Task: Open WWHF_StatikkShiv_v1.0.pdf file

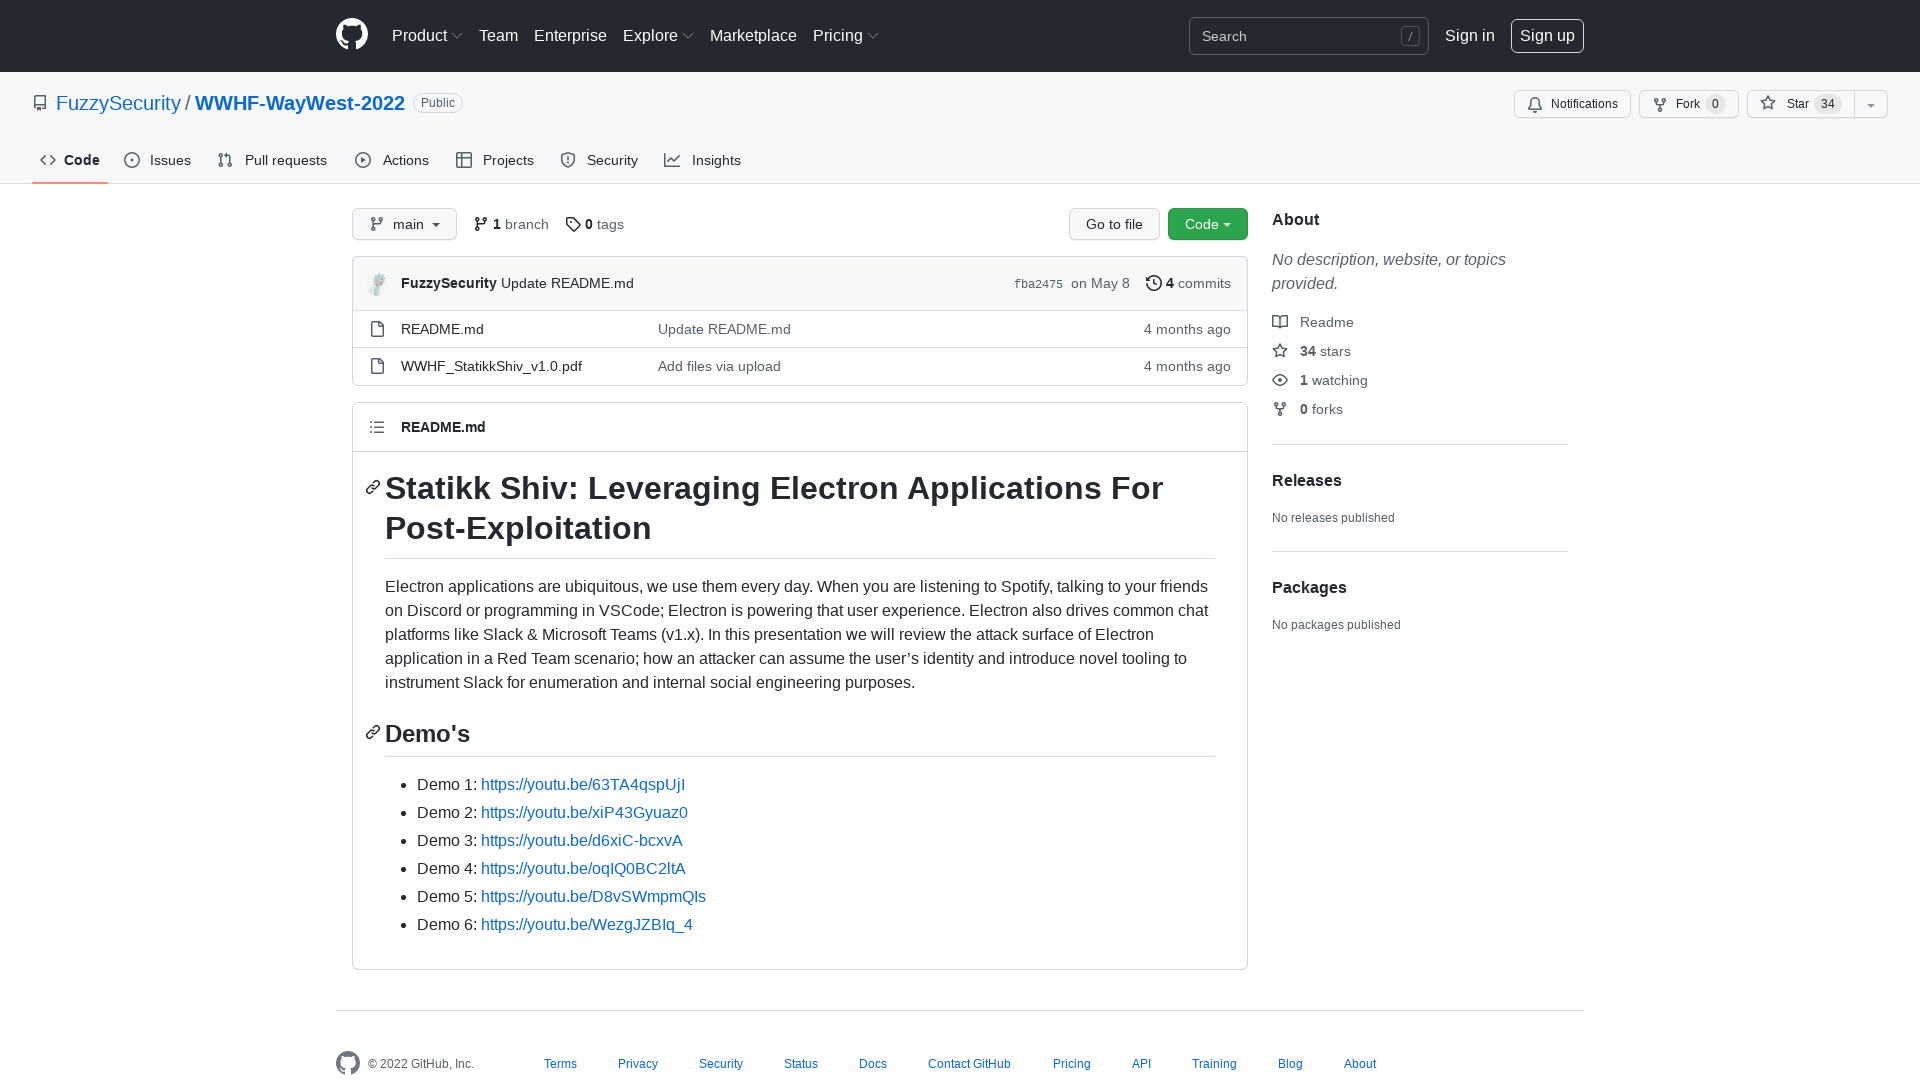Action: click(x=491, y=366)
